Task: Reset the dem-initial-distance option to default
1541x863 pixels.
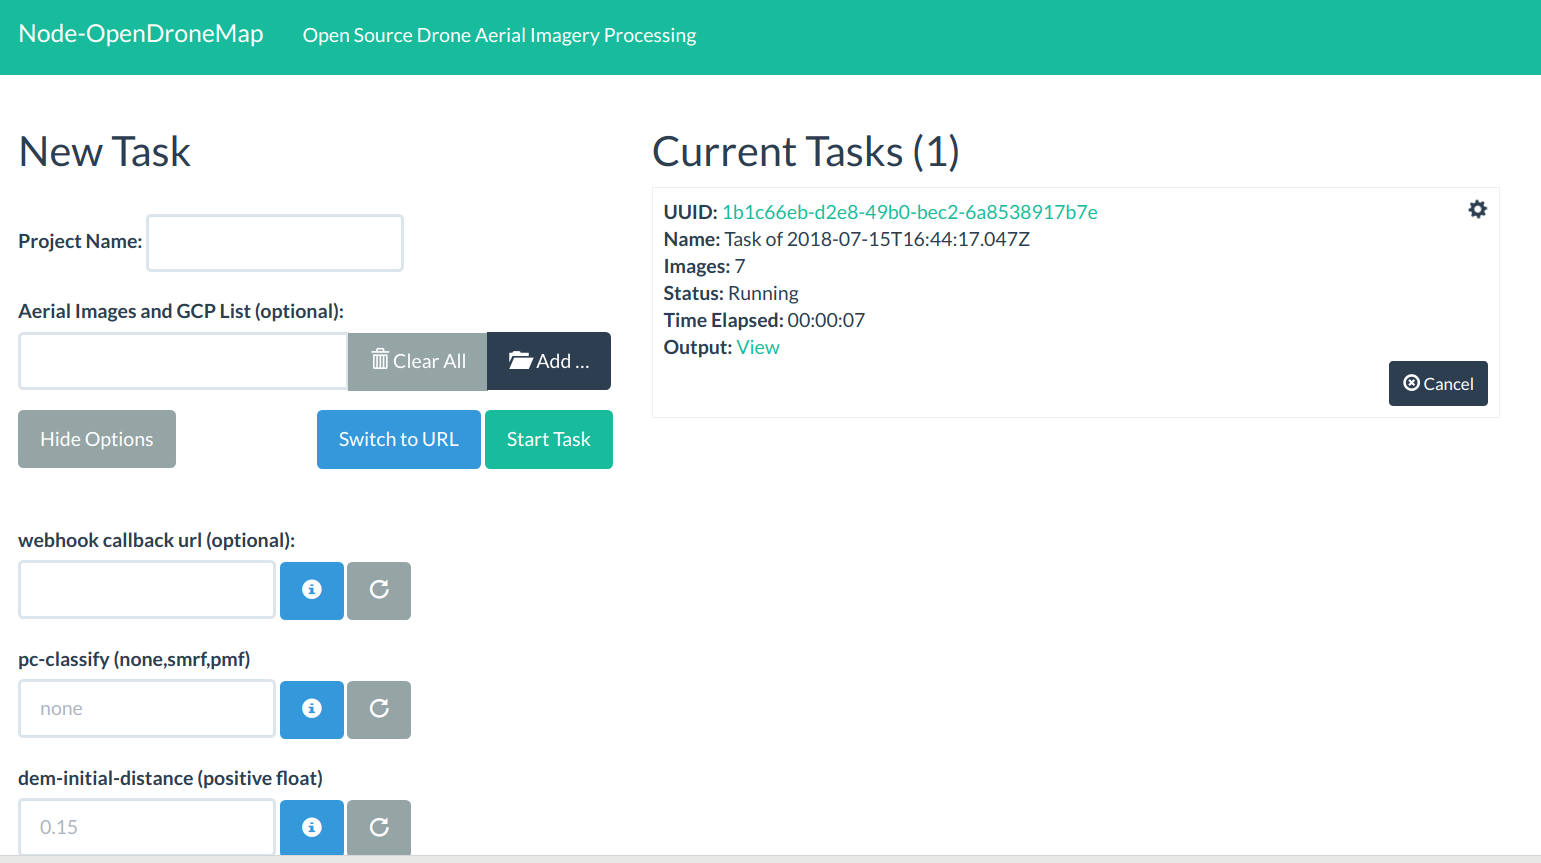Action: click(379, 828)
